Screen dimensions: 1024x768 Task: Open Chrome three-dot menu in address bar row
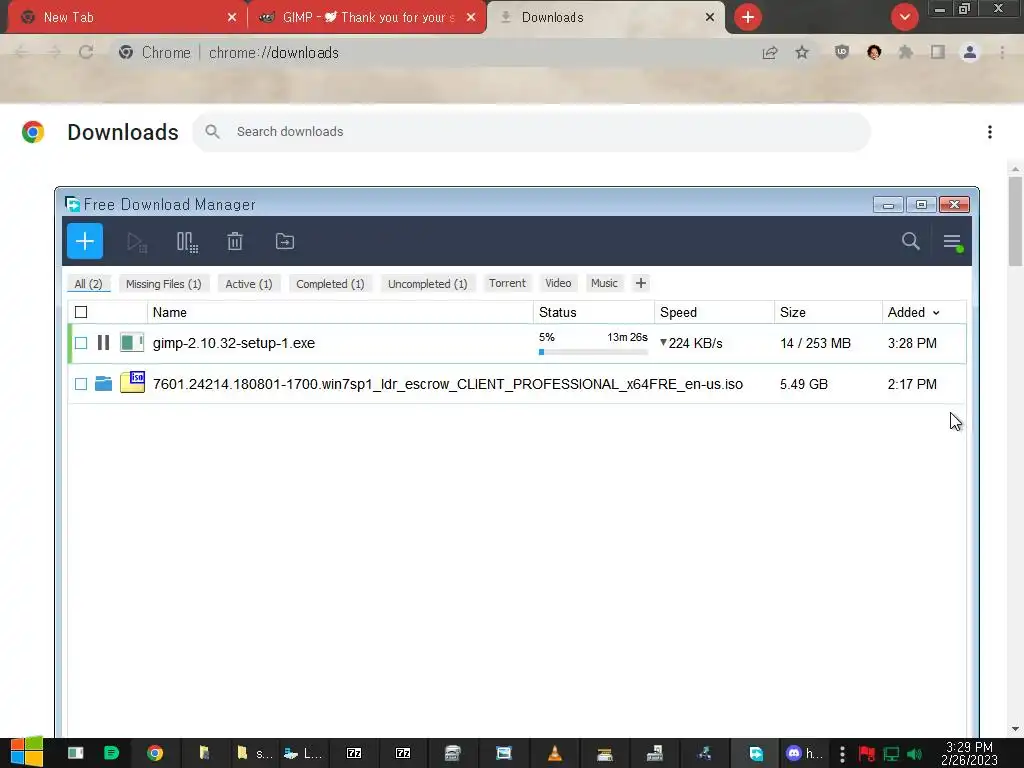click(x=1002, y=52)
